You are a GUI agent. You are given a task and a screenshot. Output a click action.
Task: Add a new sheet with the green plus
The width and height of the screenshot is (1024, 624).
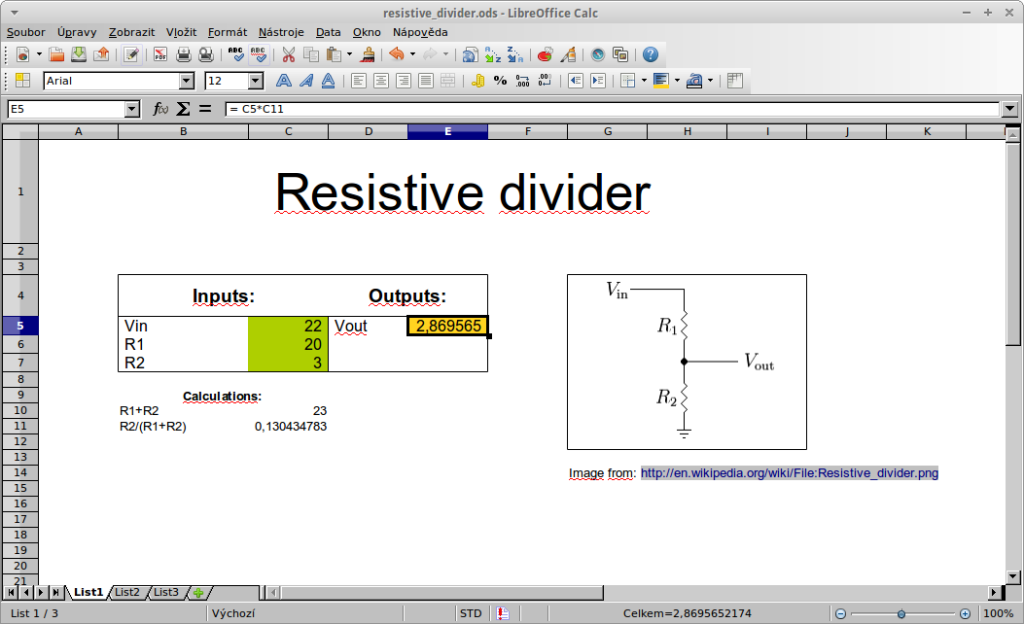tap(197, 592)
